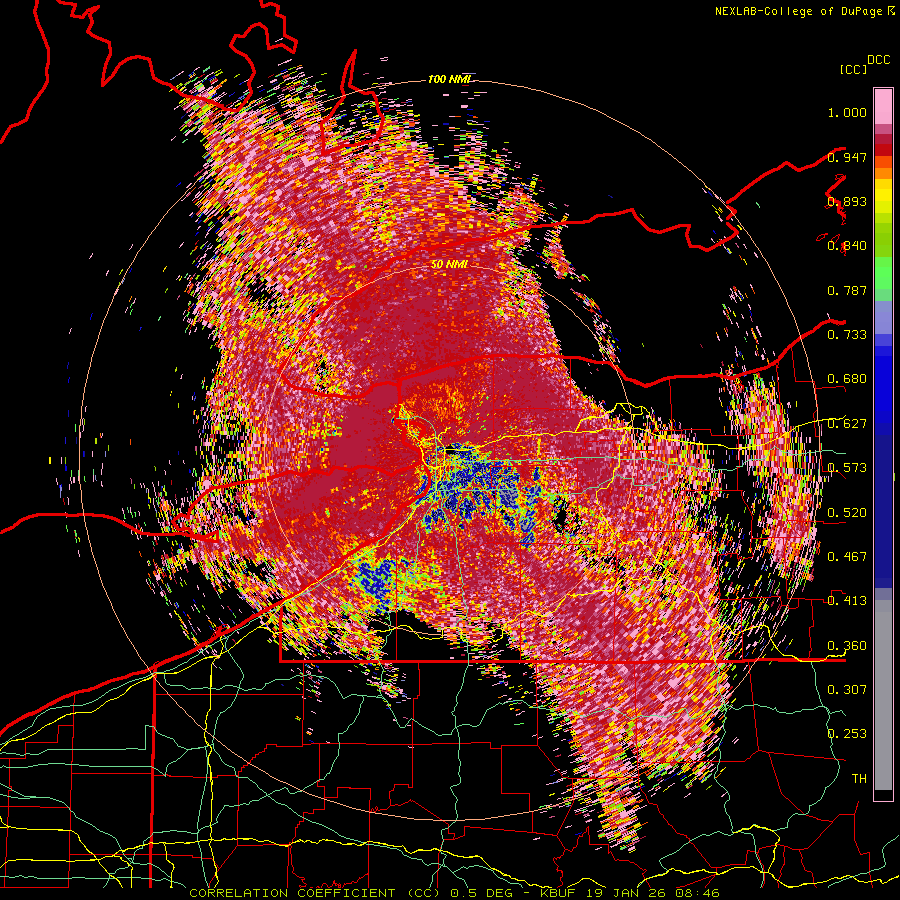Screen dimensions: 900x900
Task: Pick the large gray color scale segment
Action: (x=883, y=695)
